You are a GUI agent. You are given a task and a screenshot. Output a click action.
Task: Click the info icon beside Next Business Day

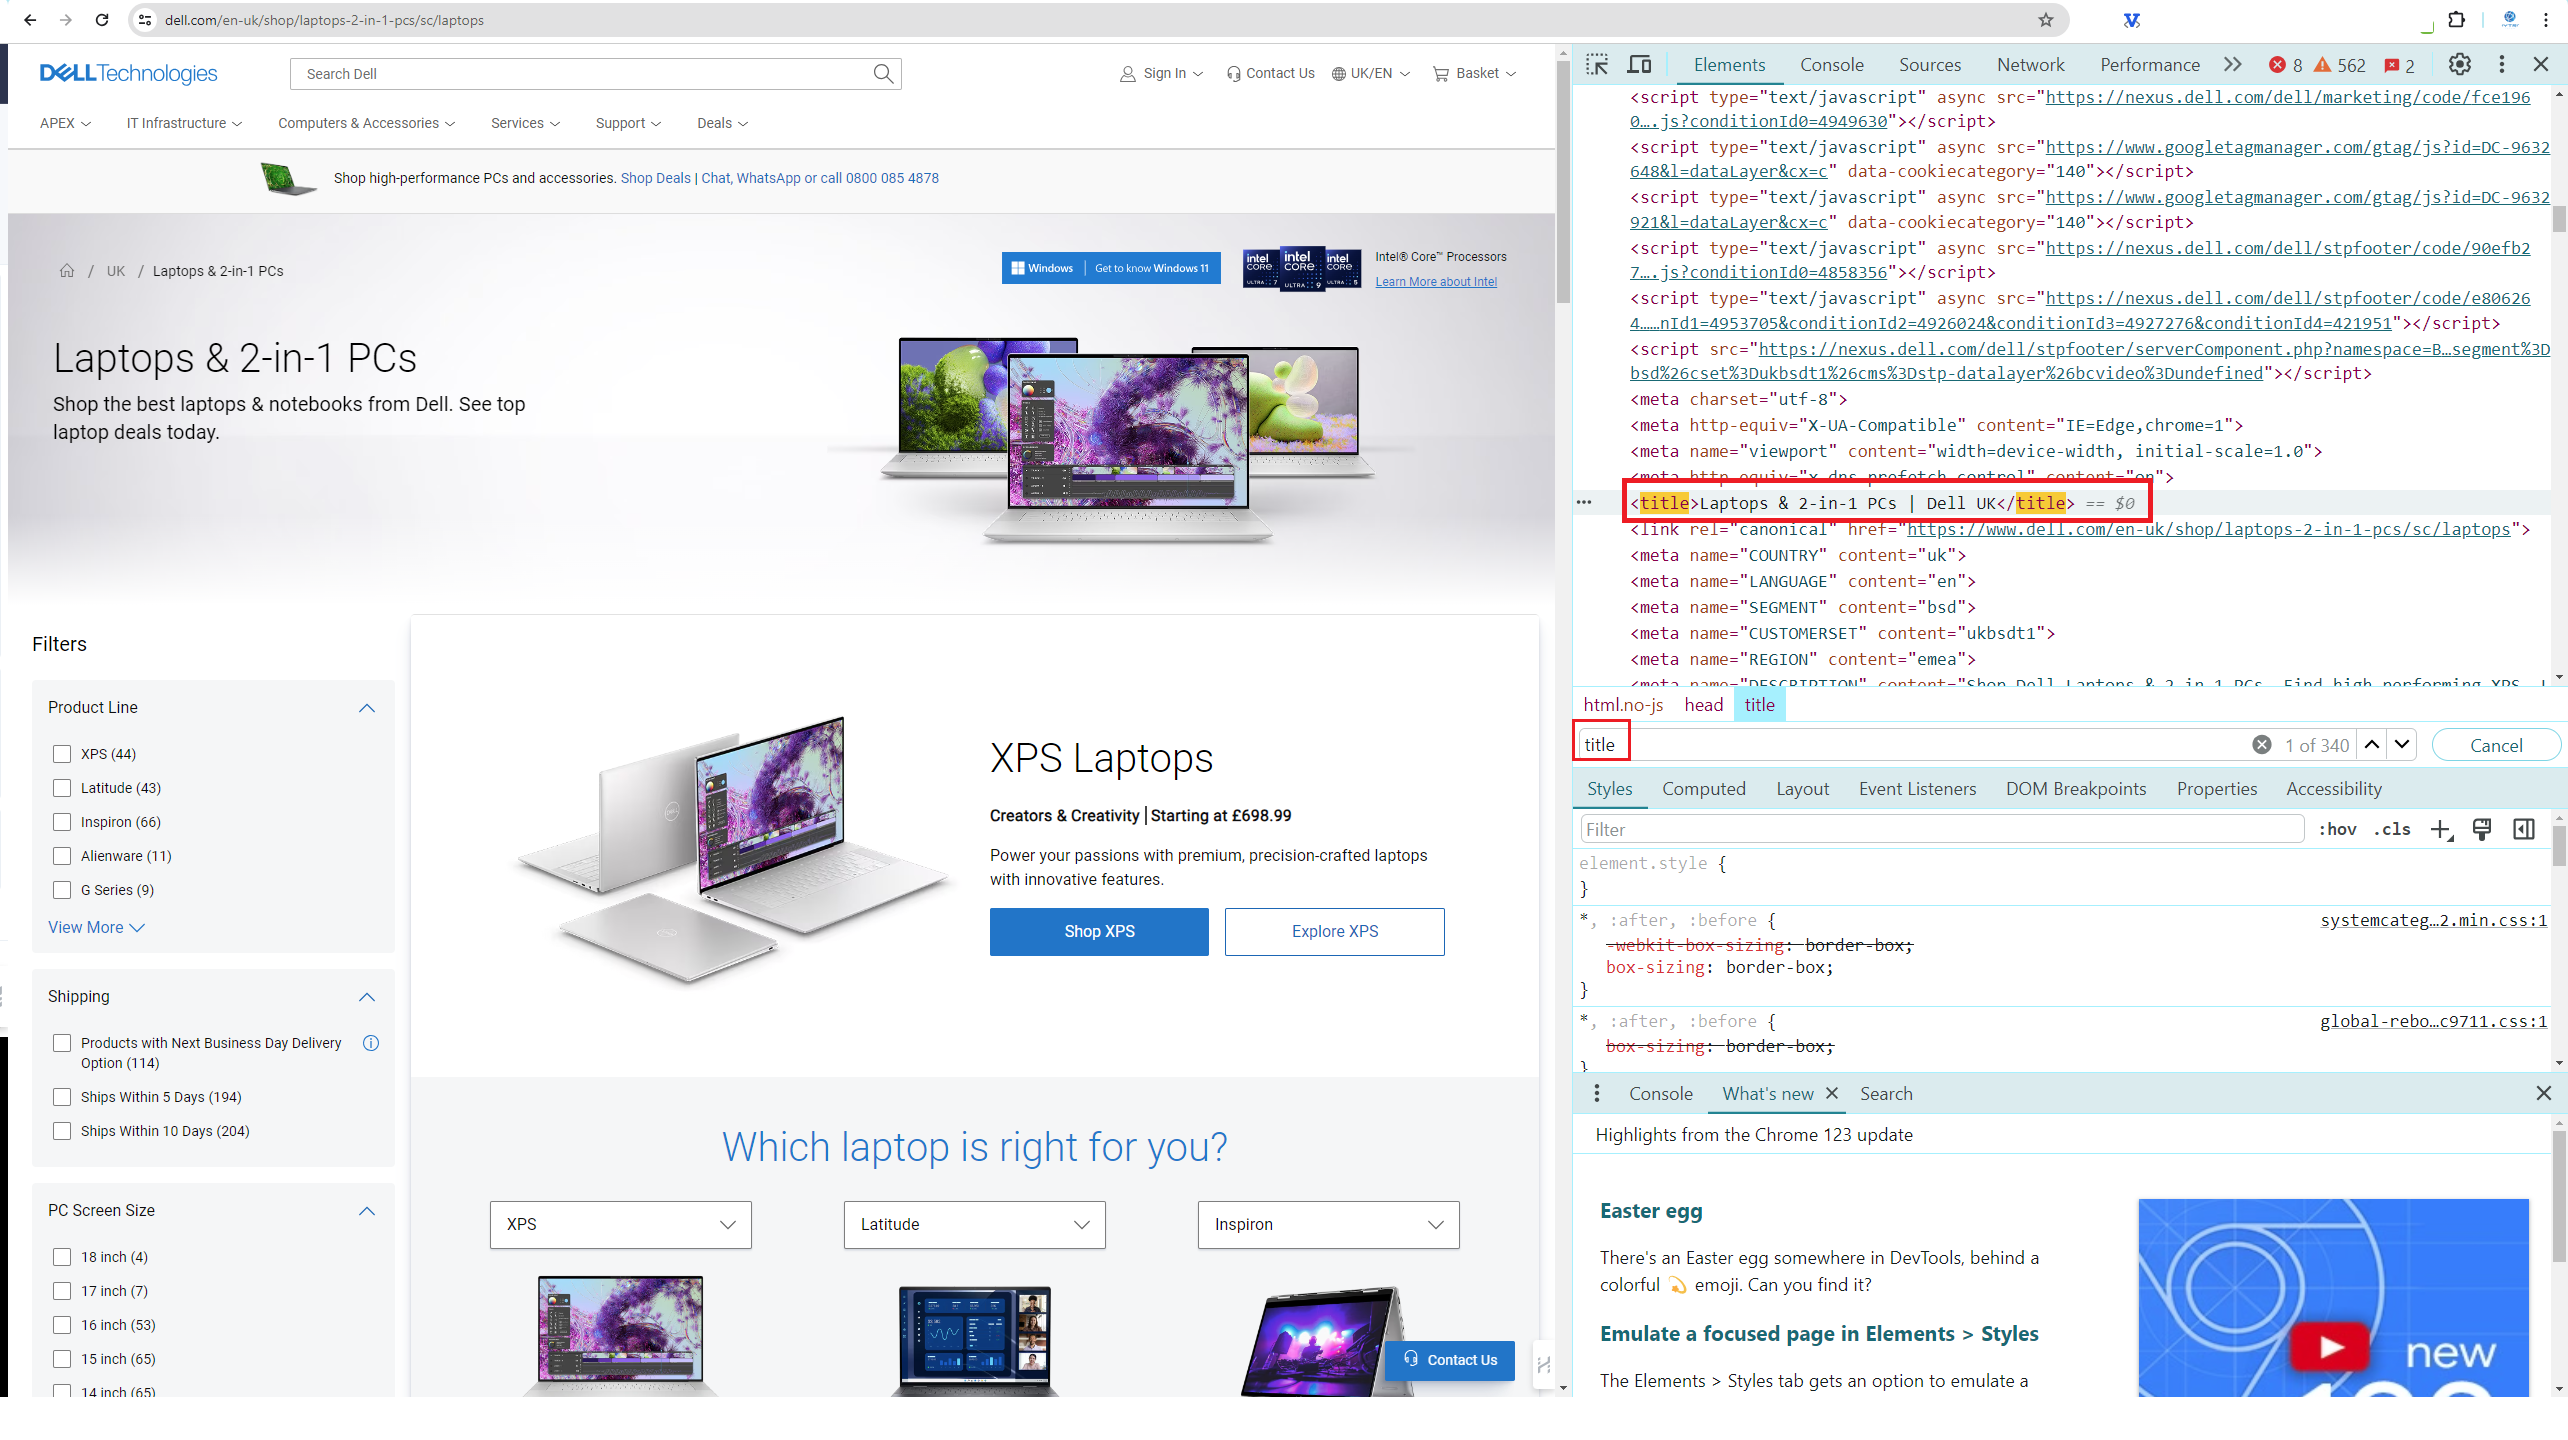[x=371, y=1043]
